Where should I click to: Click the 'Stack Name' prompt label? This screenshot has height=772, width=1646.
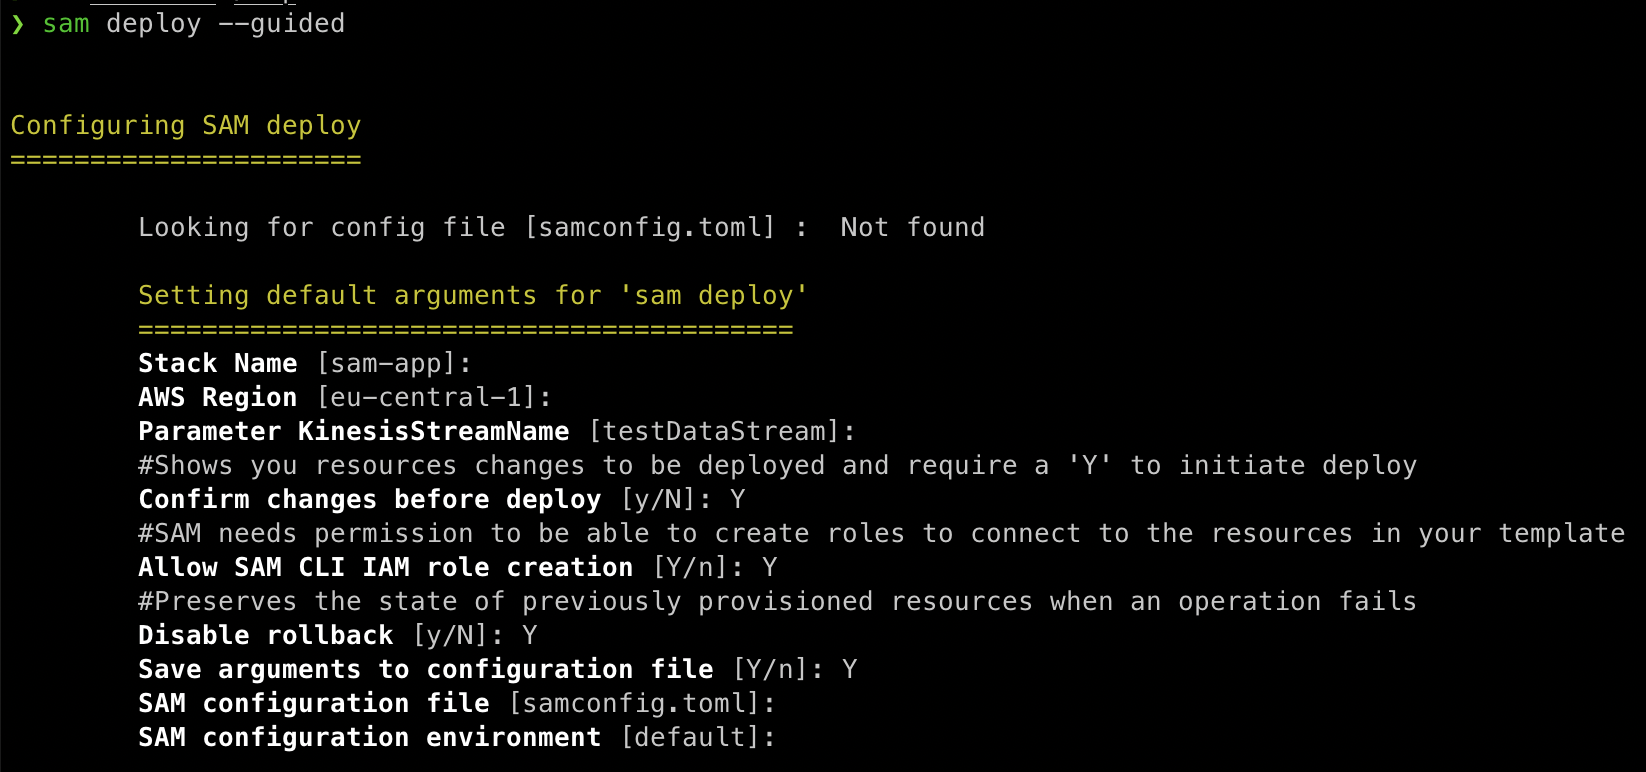tap(218, 364)
